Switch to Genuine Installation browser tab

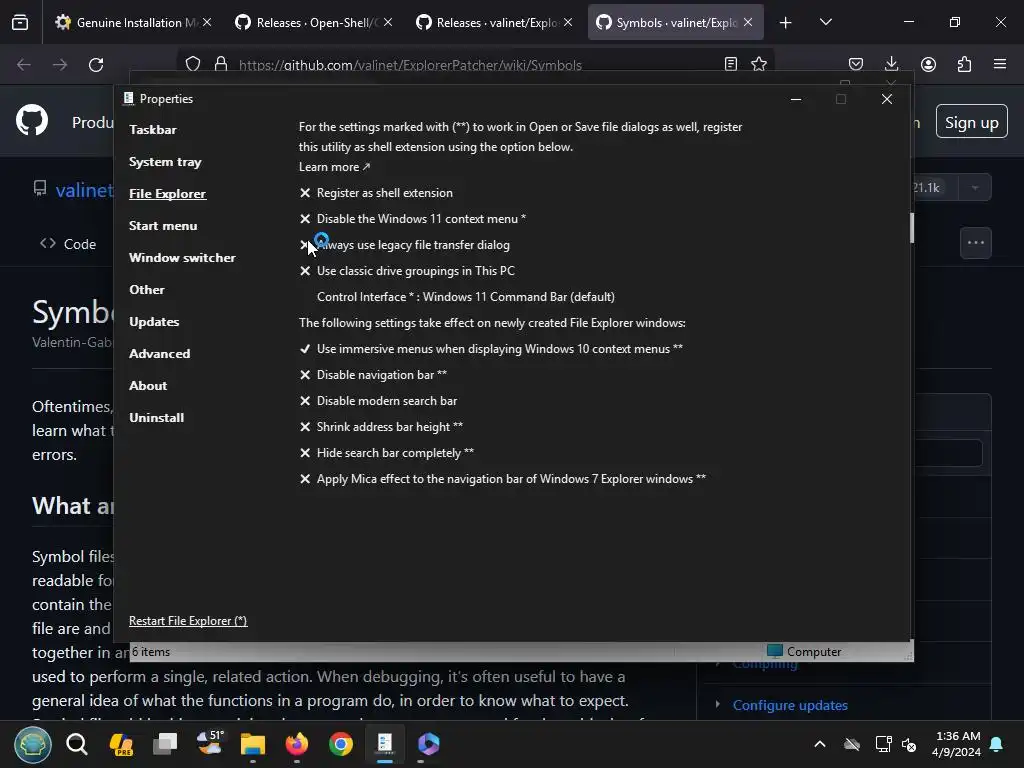134,22
